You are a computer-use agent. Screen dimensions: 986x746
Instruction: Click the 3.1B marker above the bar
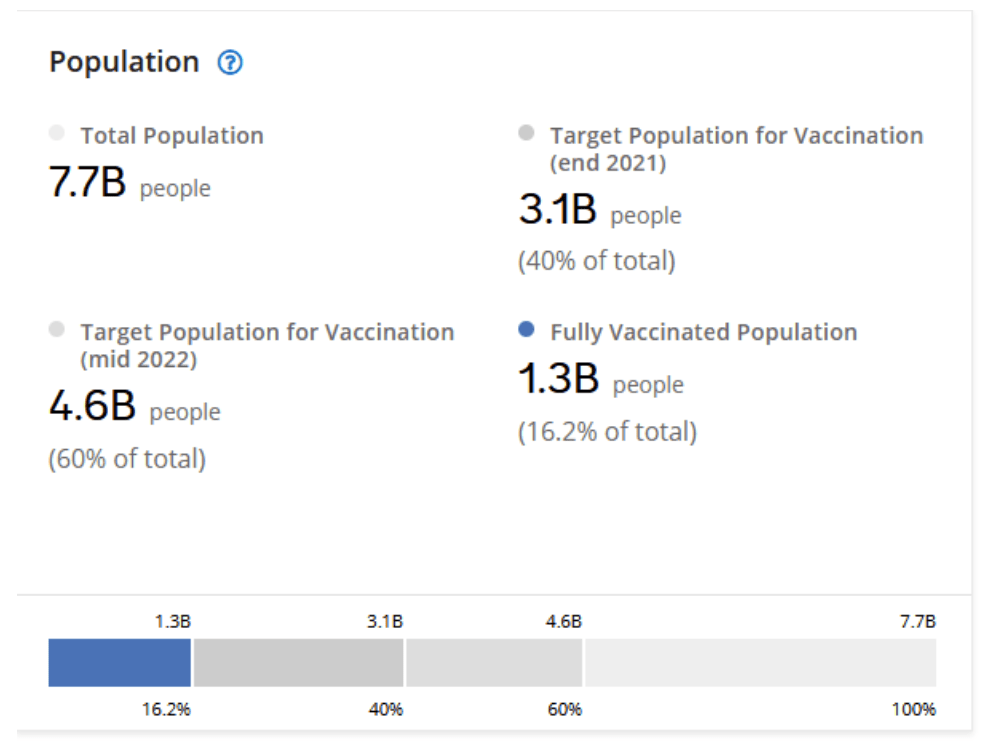tap(385, 621)
